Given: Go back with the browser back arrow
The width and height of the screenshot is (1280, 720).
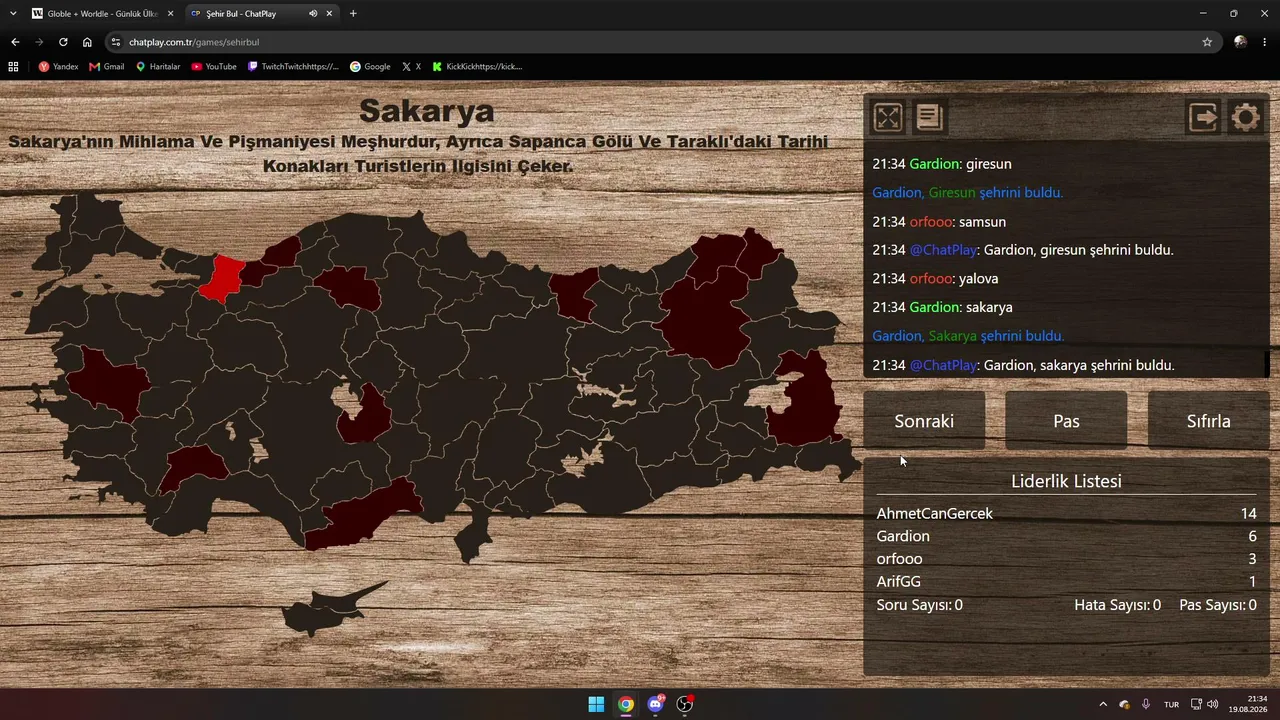Looking at the screenshot, I should [15, 42].
